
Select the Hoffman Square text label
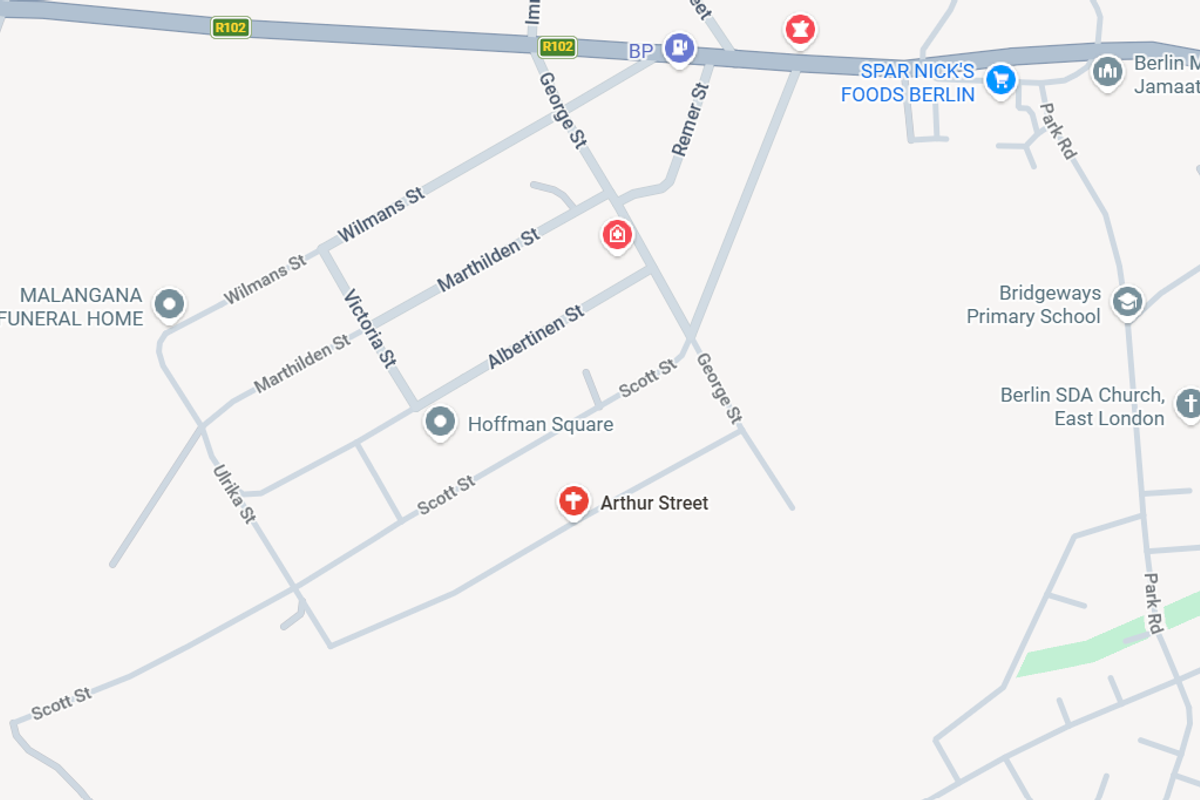541,424
